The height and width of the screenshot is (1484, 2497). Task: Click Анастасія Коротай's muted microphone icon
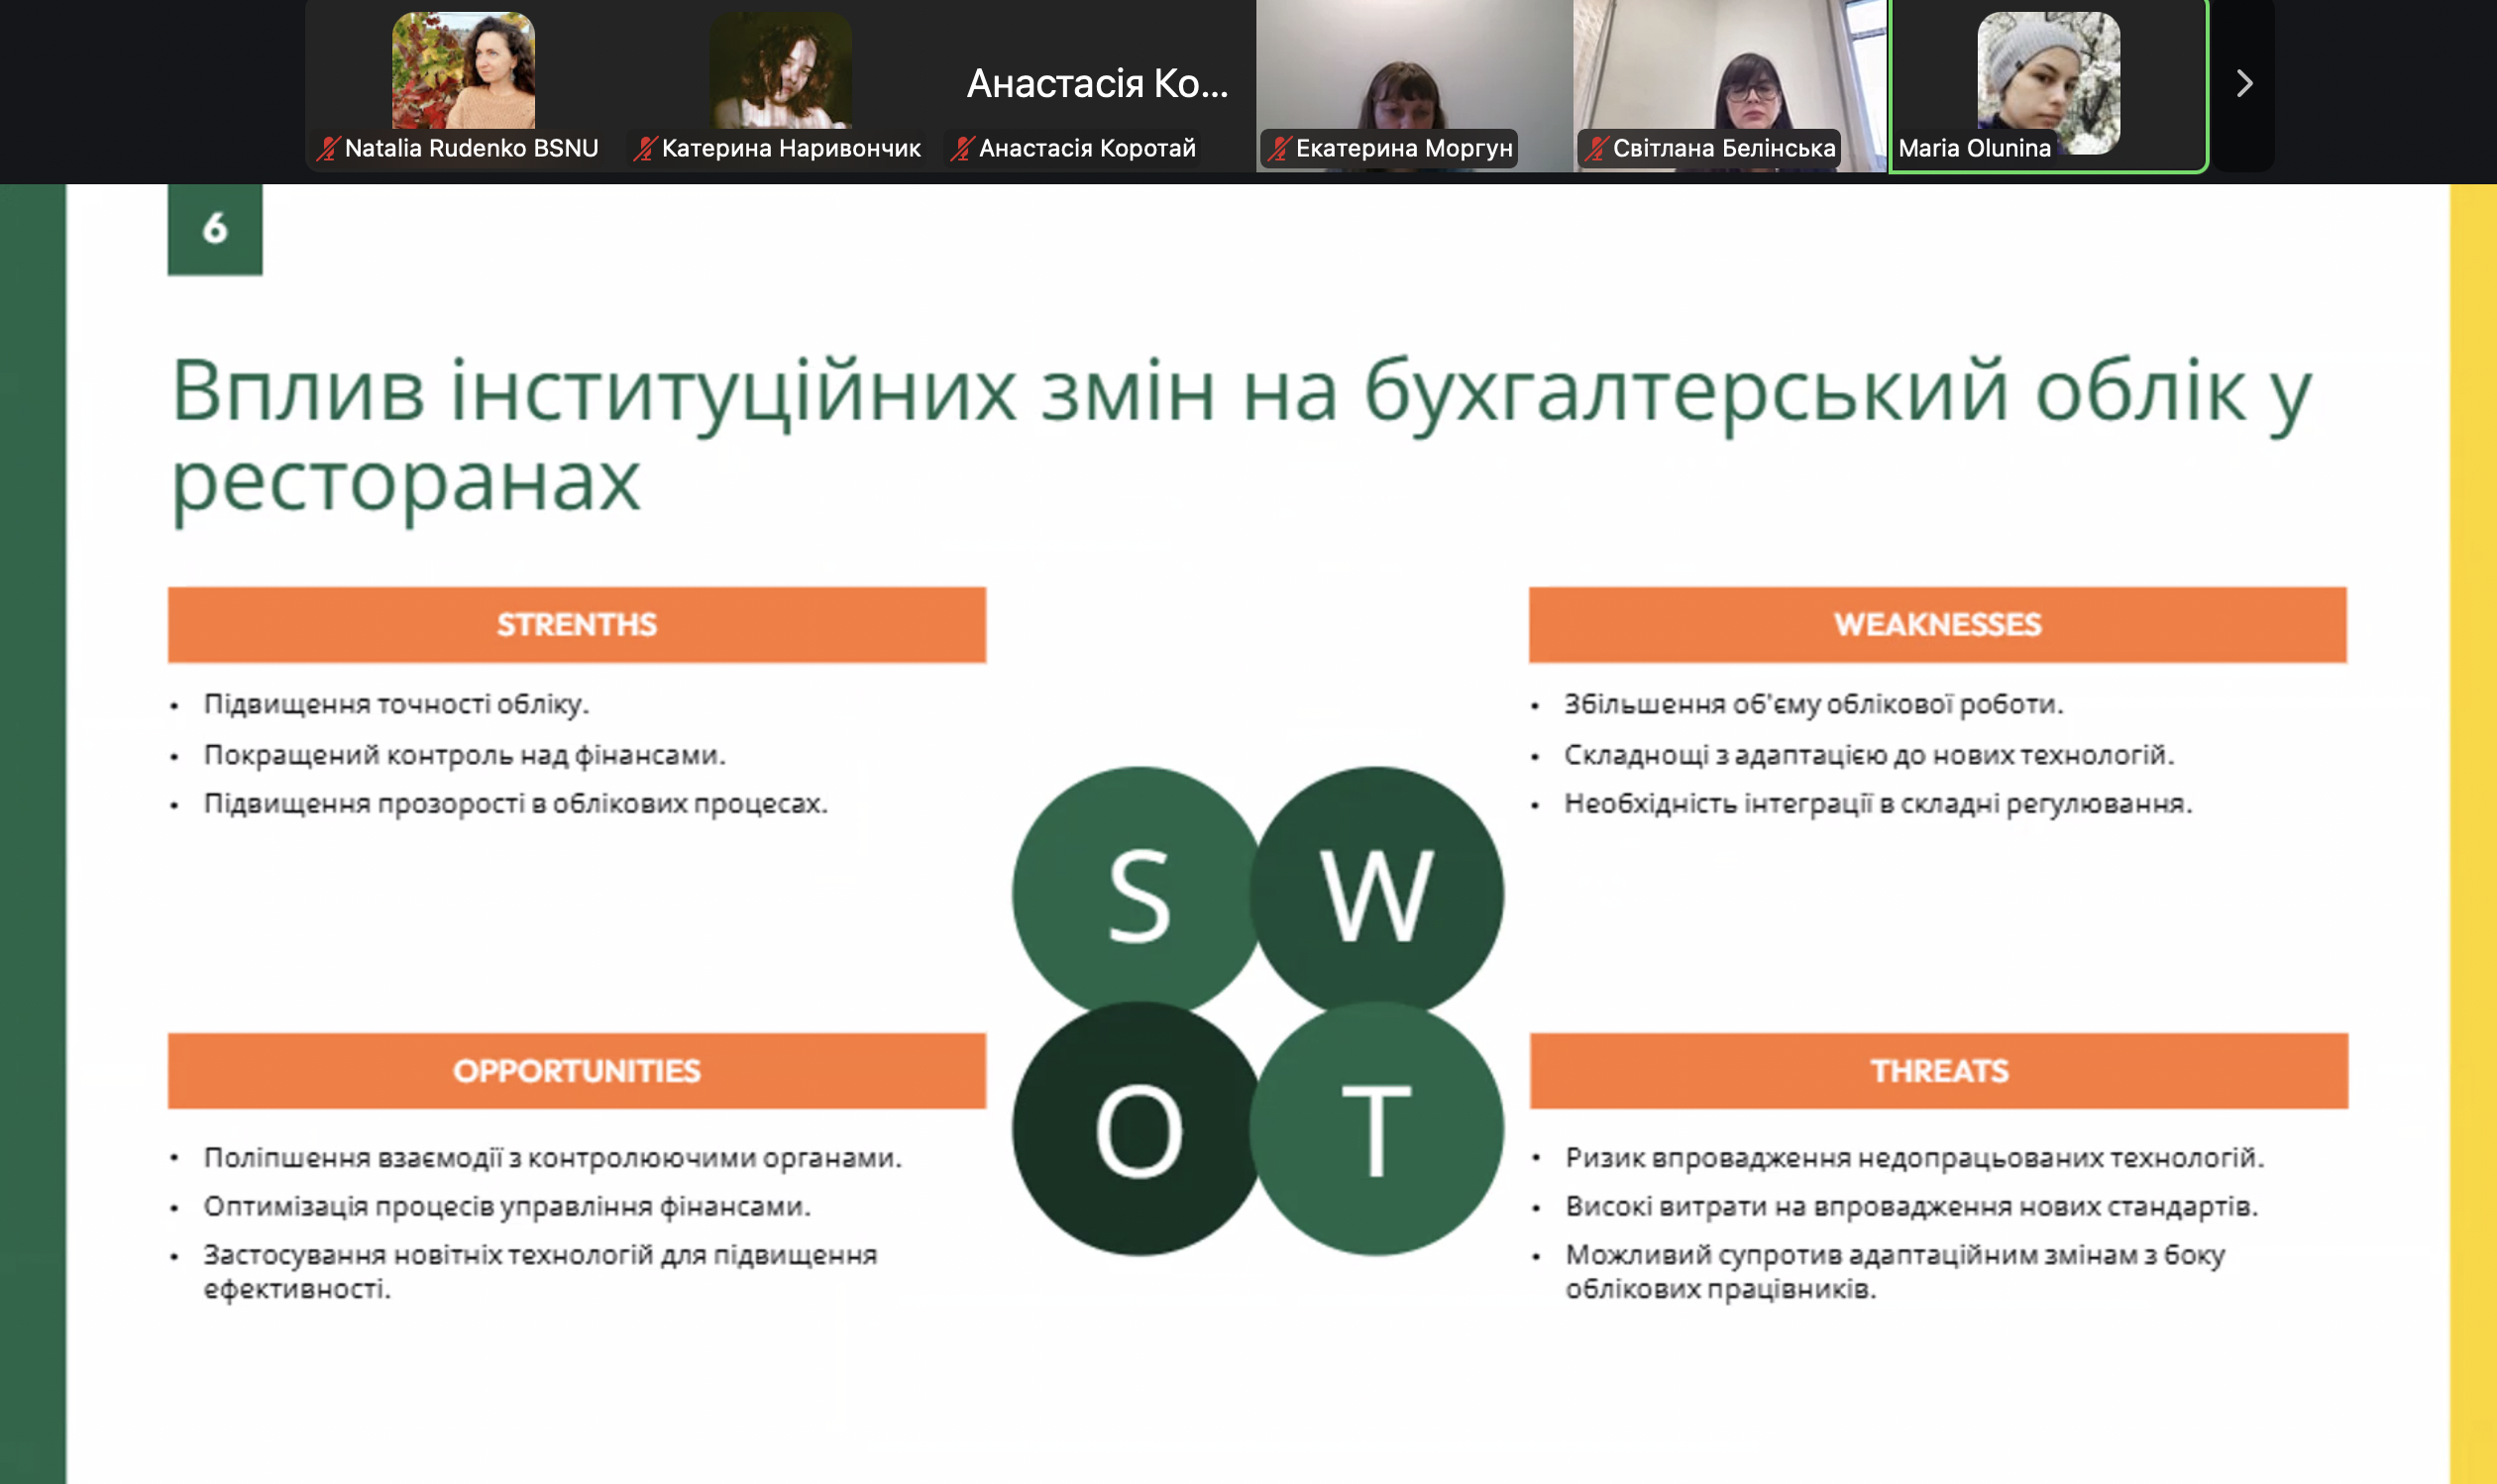coord(962,149)
